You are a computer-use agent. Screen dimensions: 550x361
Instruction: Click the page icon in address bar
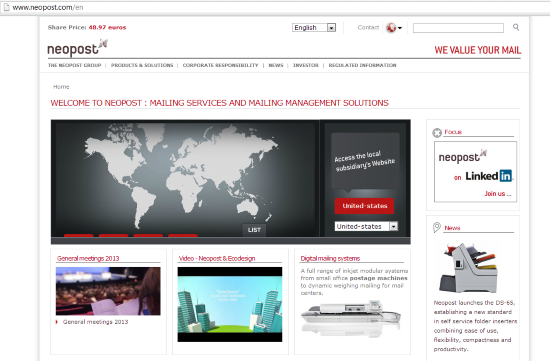tap(6, 7)
